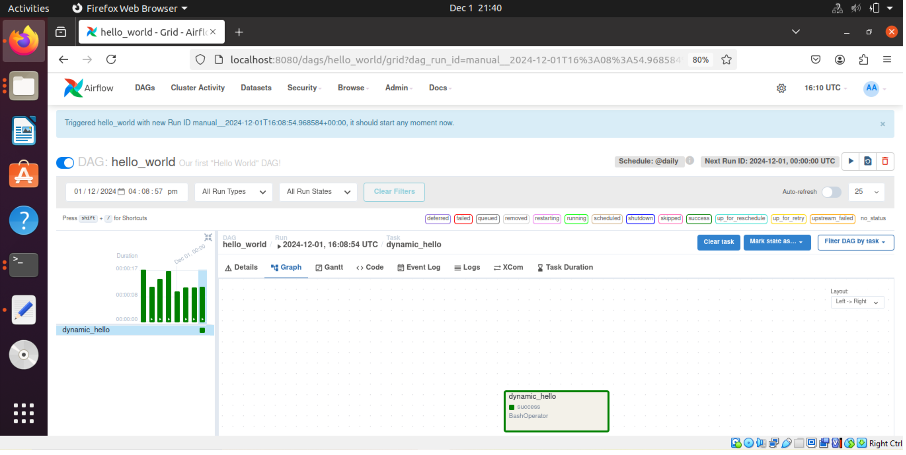This screenshot has width=906, height=455.
Task: Click the browser address bar URL
Action: coord(456,60)
